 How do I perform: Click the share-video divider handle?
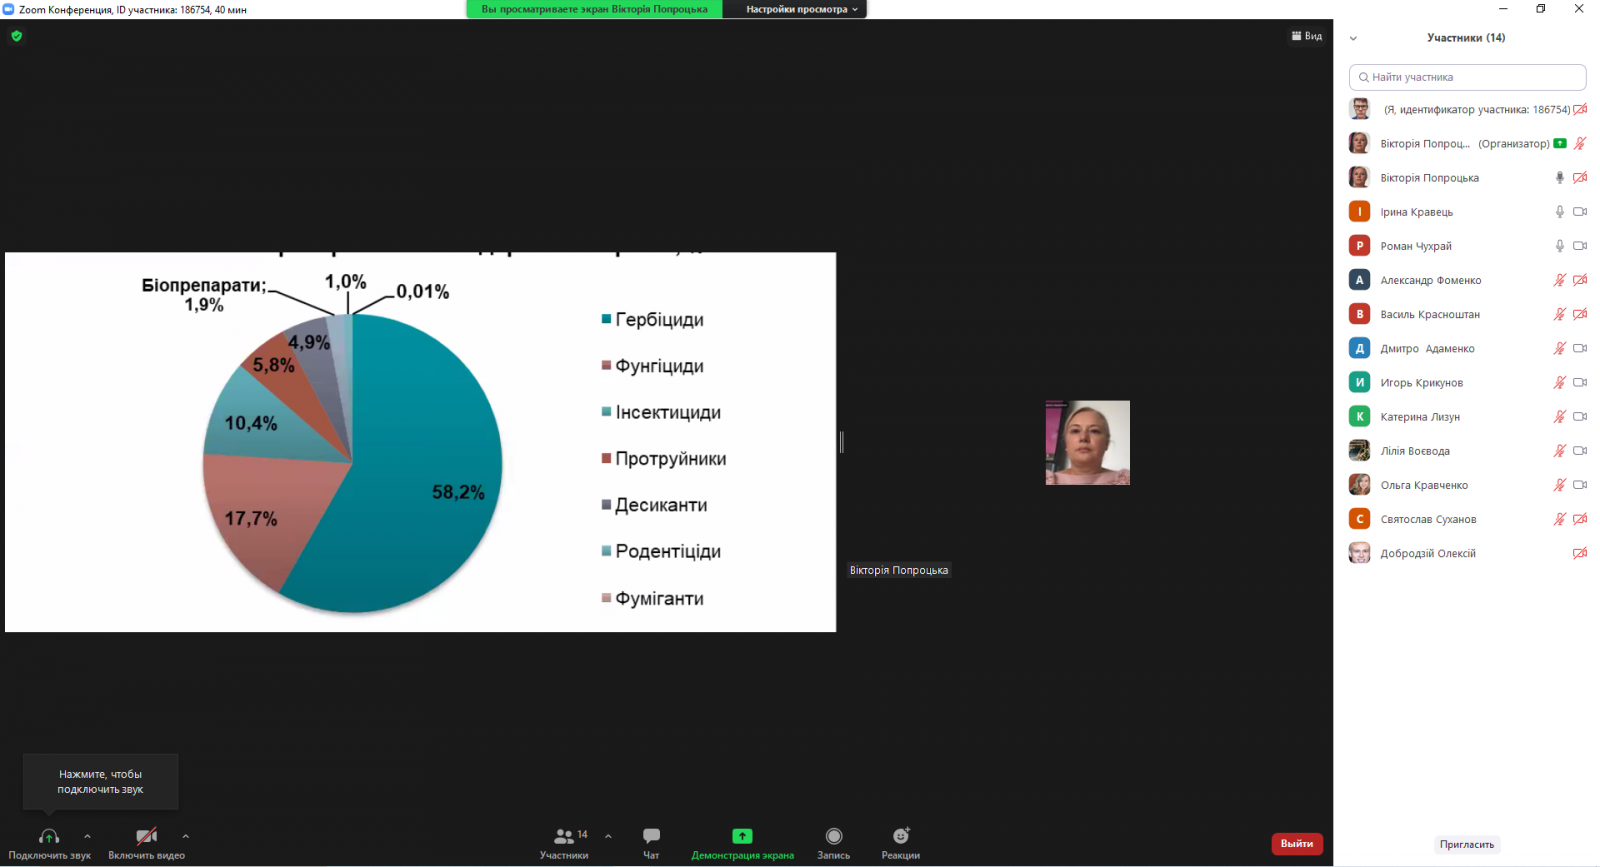842,442
